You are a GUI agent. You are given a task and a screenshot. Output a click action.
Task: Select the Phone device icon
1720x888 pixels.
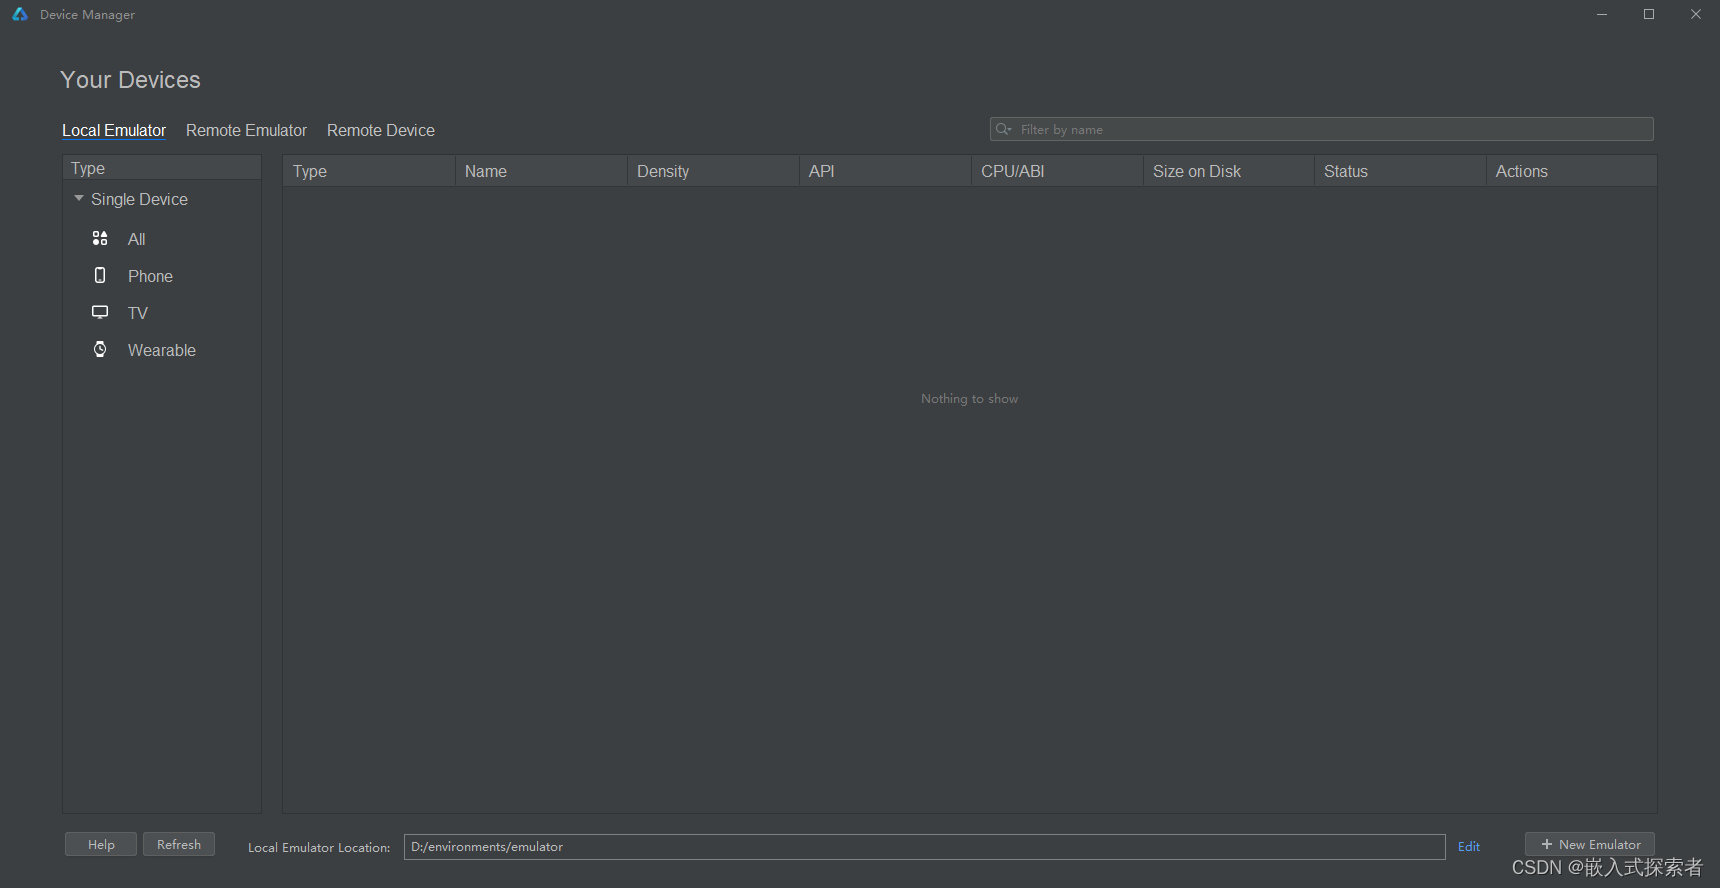tap(100, 275)
